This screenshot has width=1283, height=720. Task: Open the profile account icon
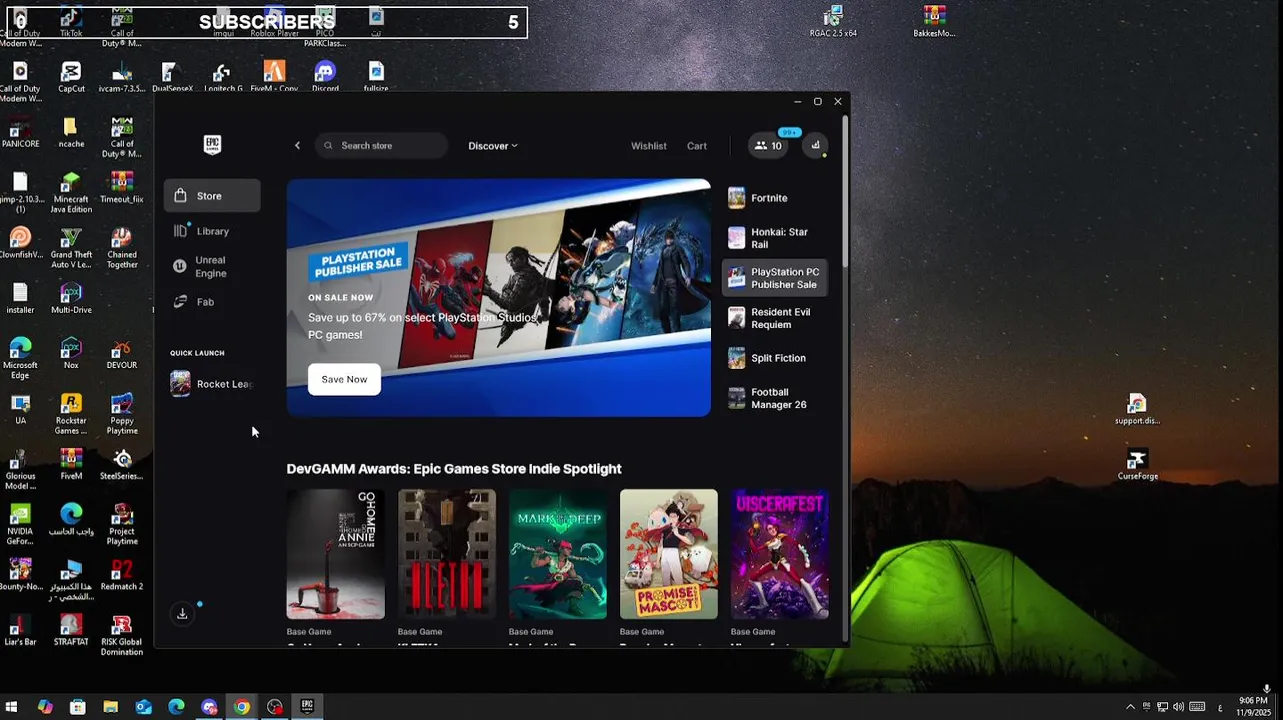tap(815, 146)
